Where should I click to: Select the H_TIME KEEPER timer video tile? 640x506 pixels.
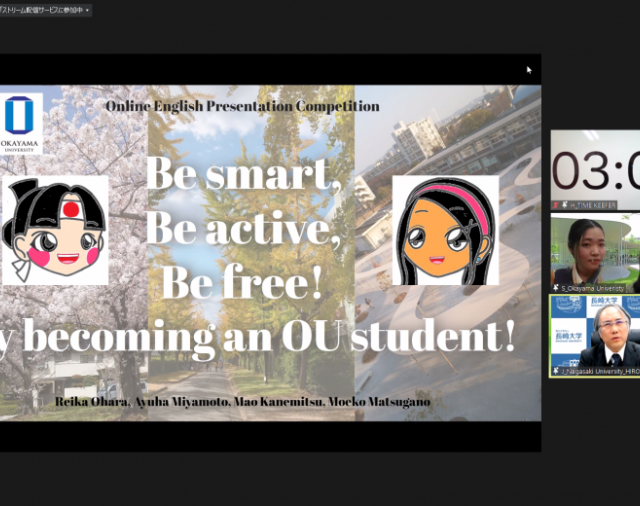[x=595, y=170]
